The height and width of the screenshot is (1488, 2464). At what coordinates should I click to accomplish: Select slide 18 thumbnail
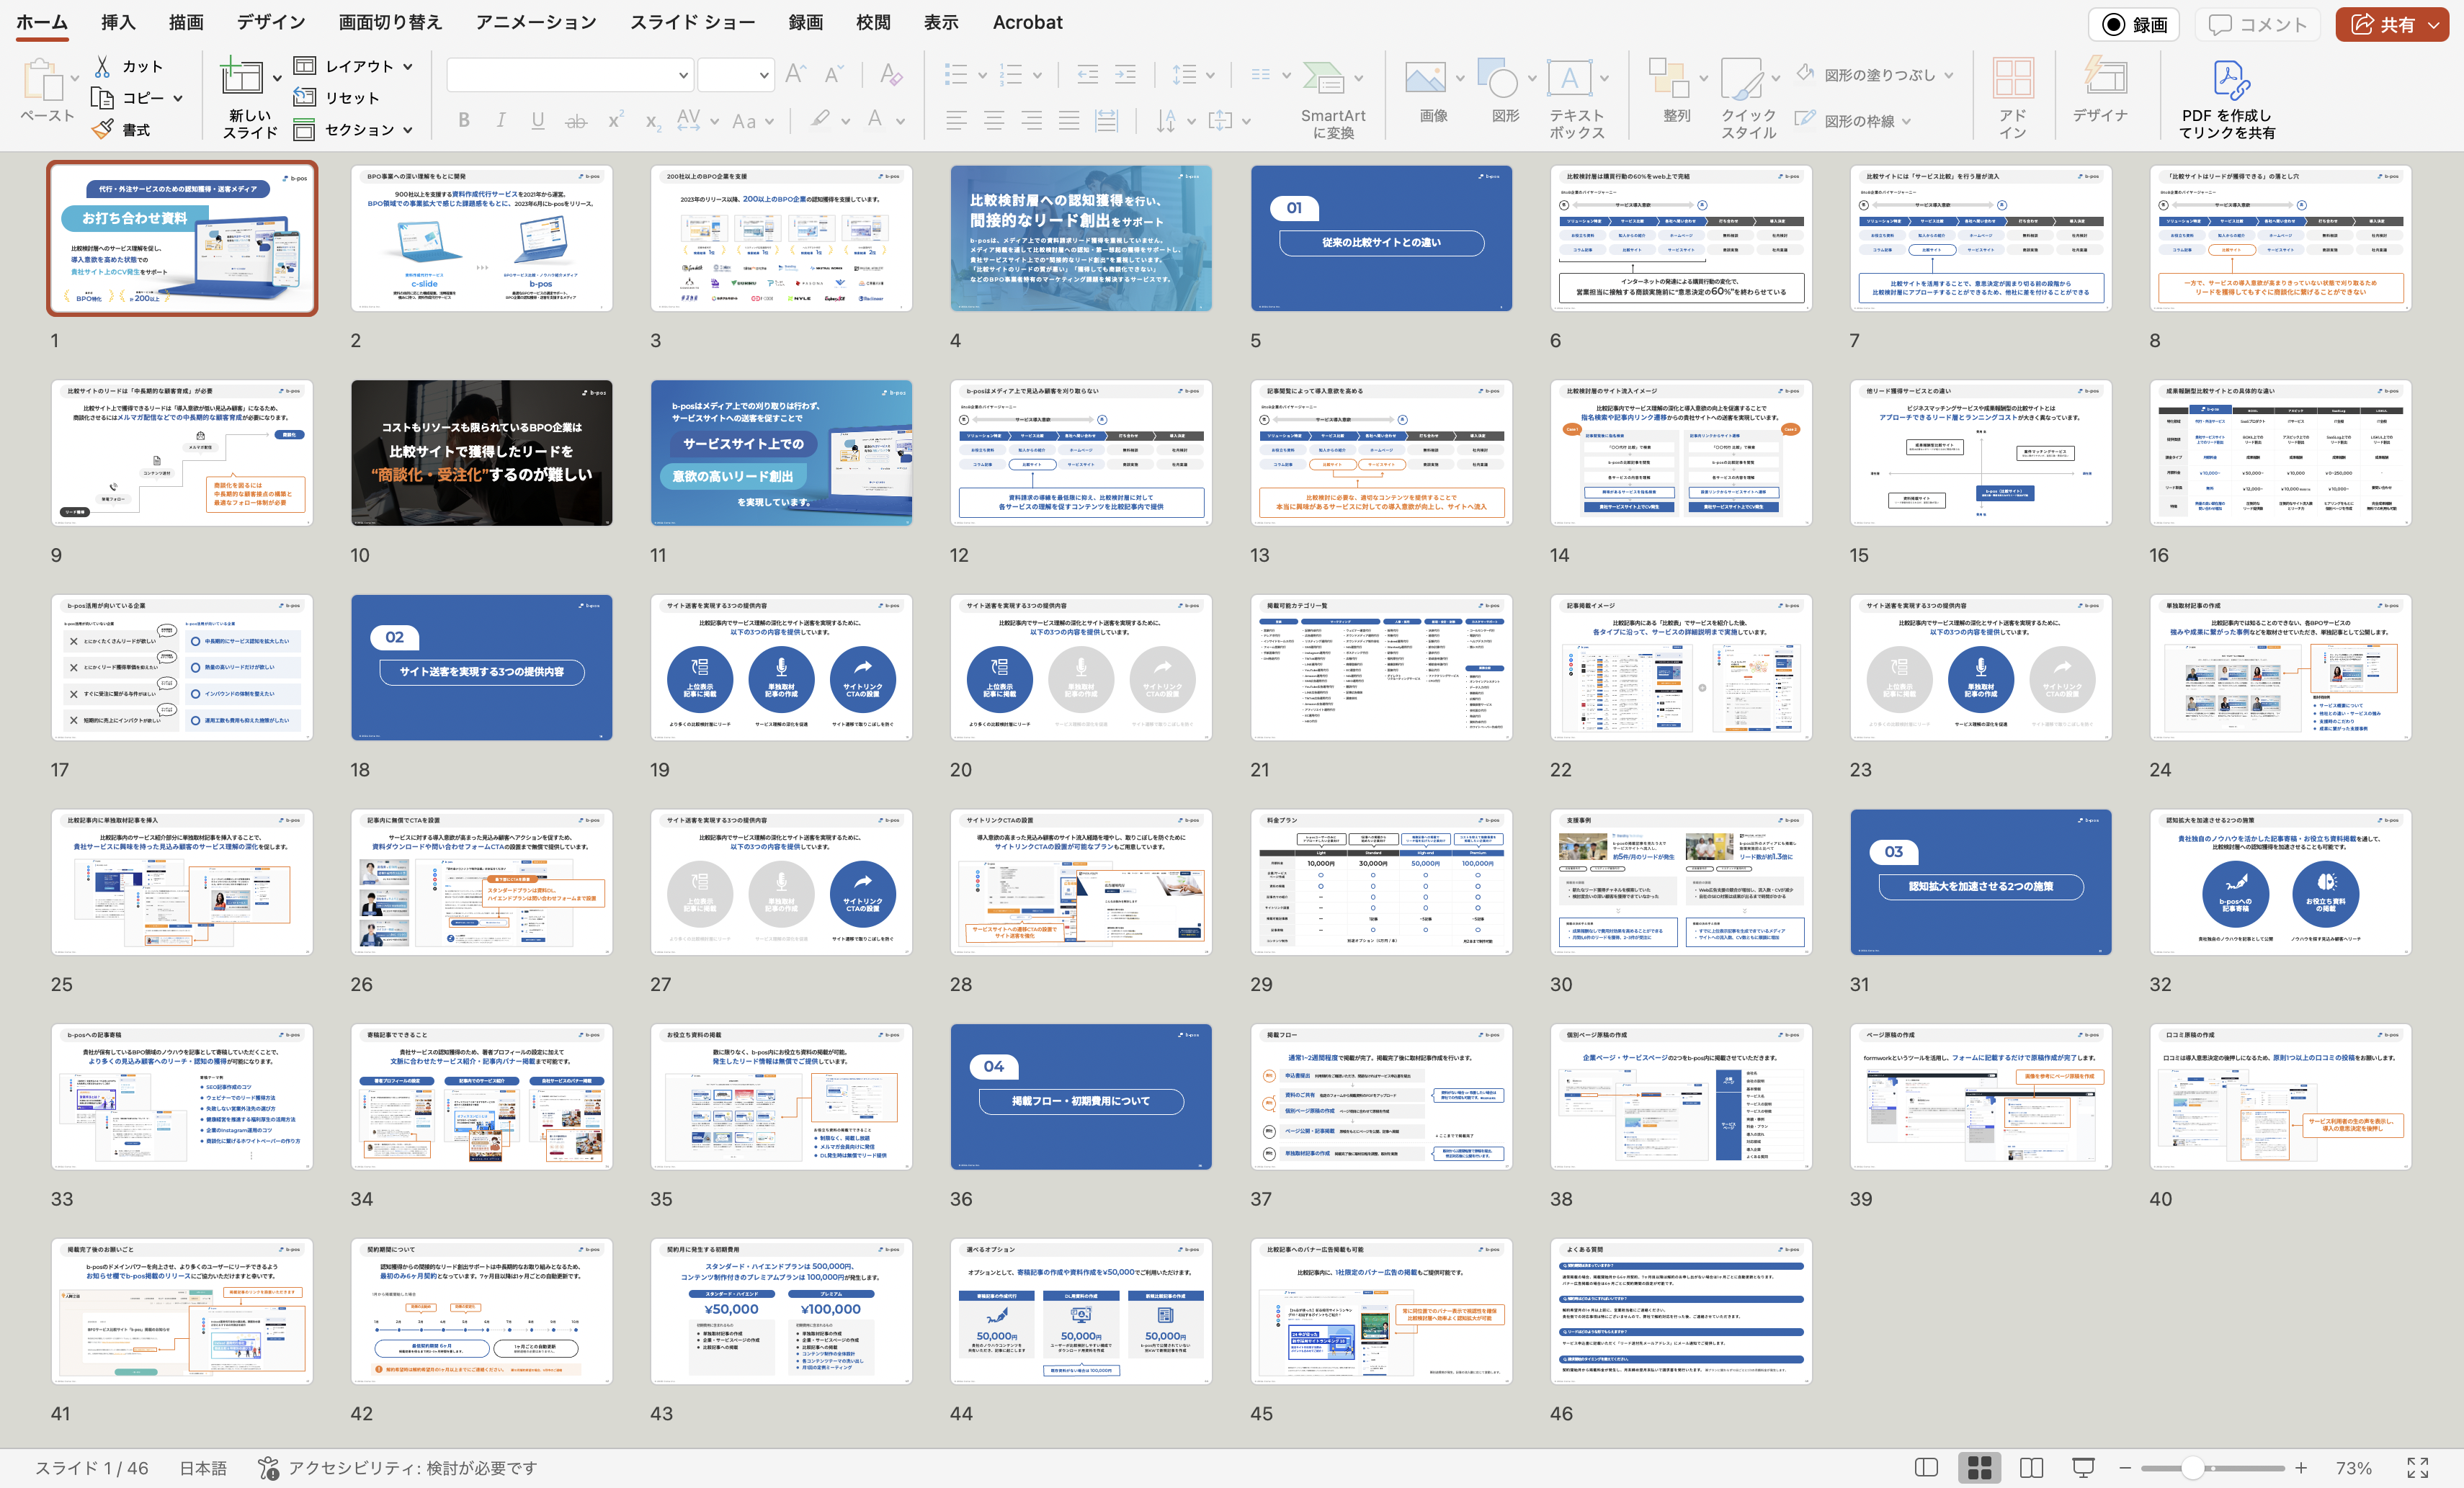pos(481,667)
